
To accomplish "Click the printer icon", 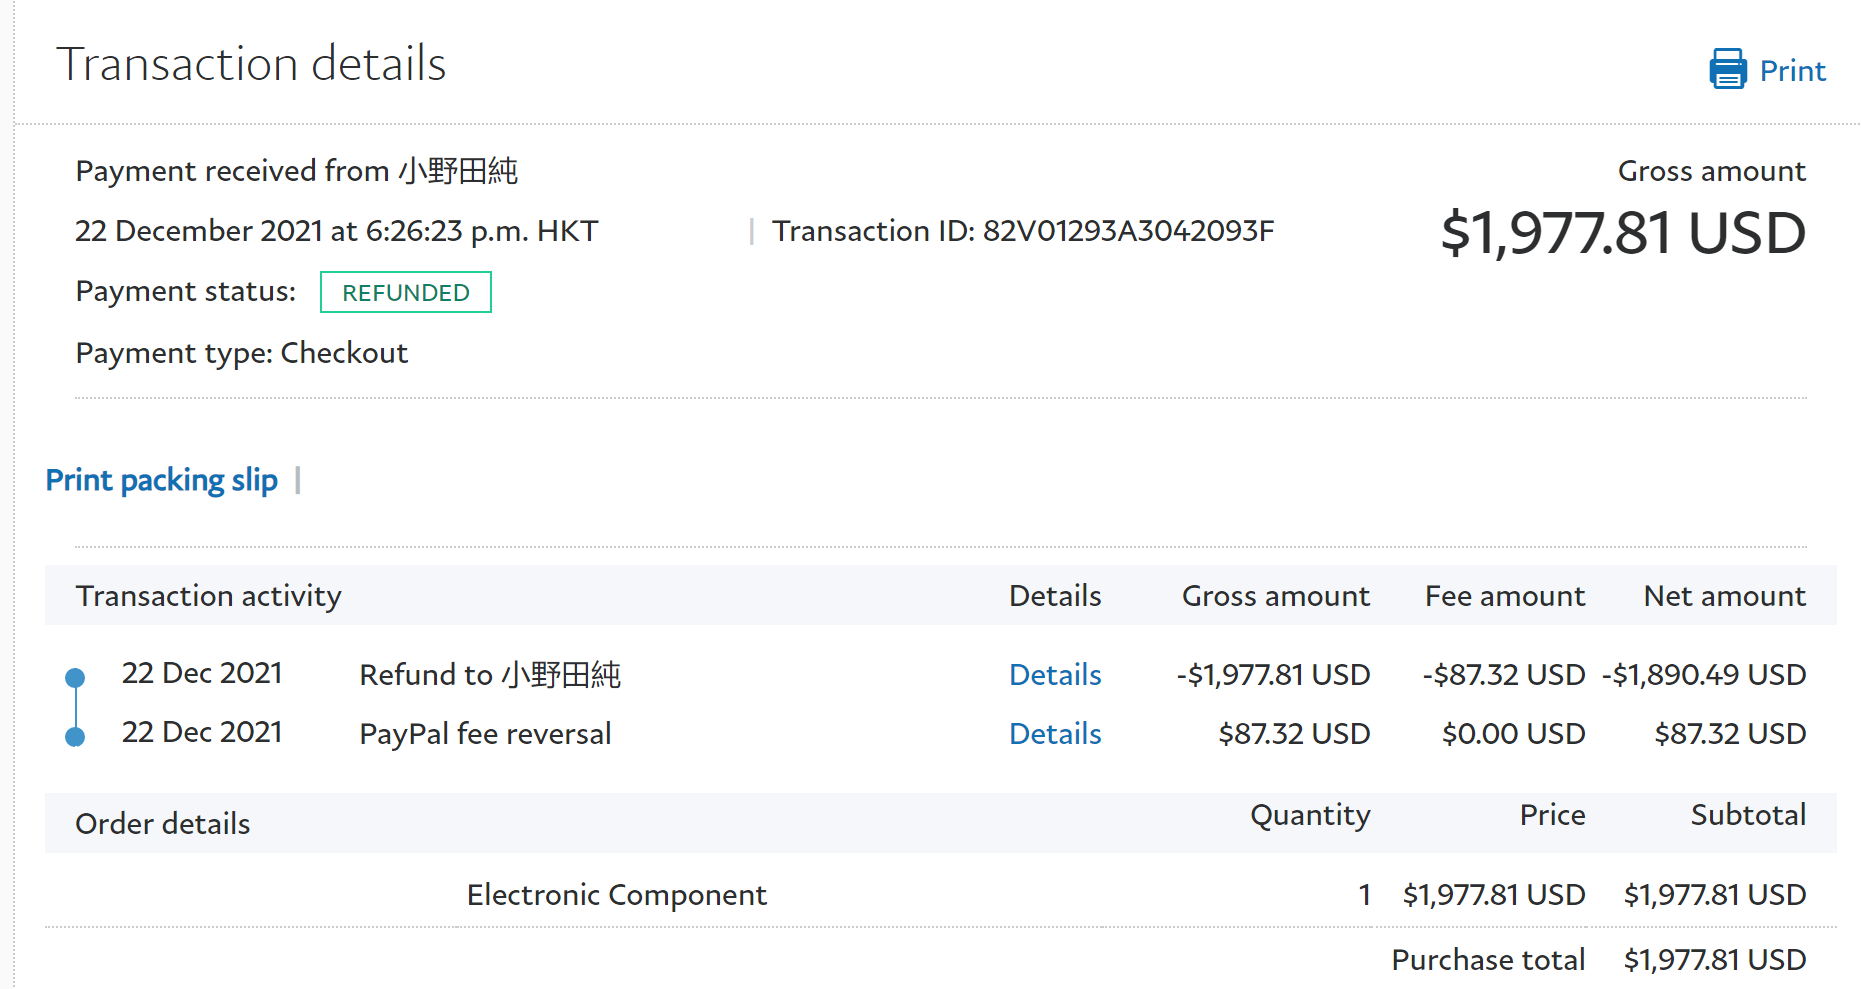I will pos(1727,69).
